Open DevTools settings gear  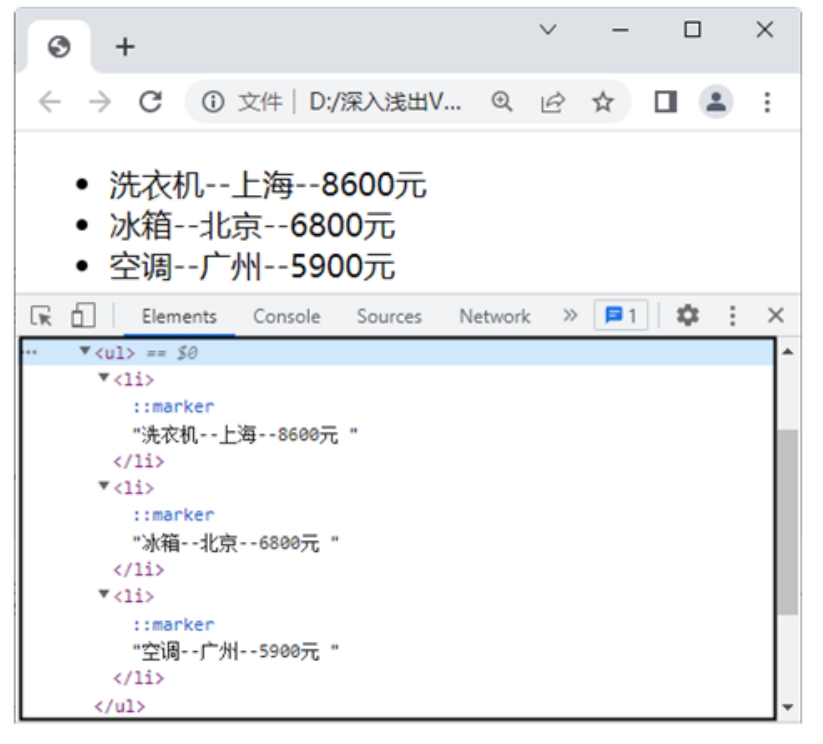click(687, 316)
